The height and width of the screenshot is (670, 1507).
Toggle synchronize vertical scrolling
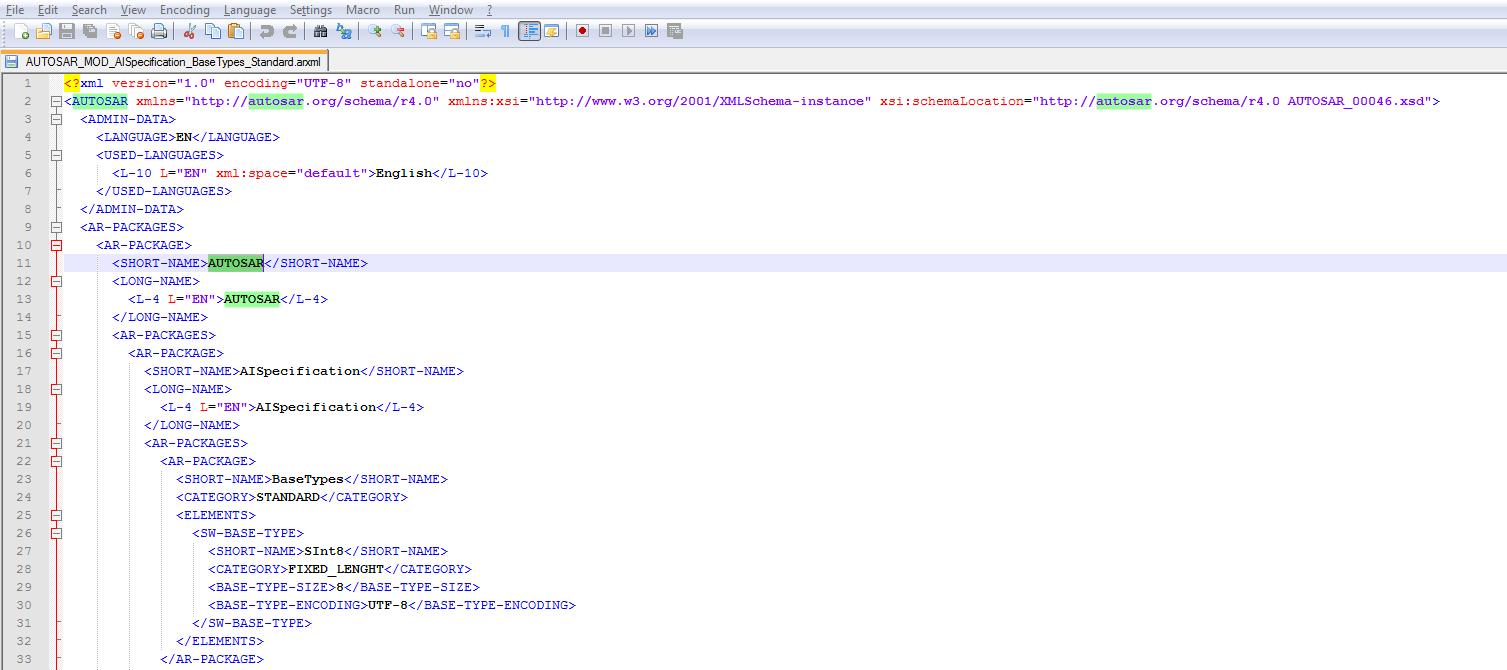(x=429, y=31)
